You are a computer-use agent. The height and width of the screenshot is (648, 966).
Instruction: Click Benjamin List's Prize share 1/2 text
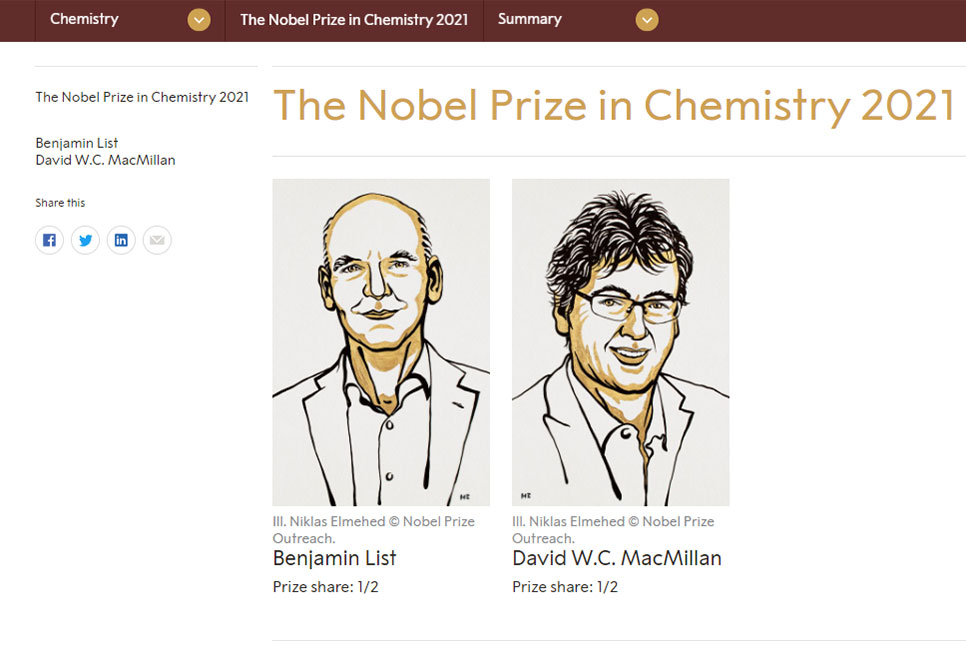point(325,586)
